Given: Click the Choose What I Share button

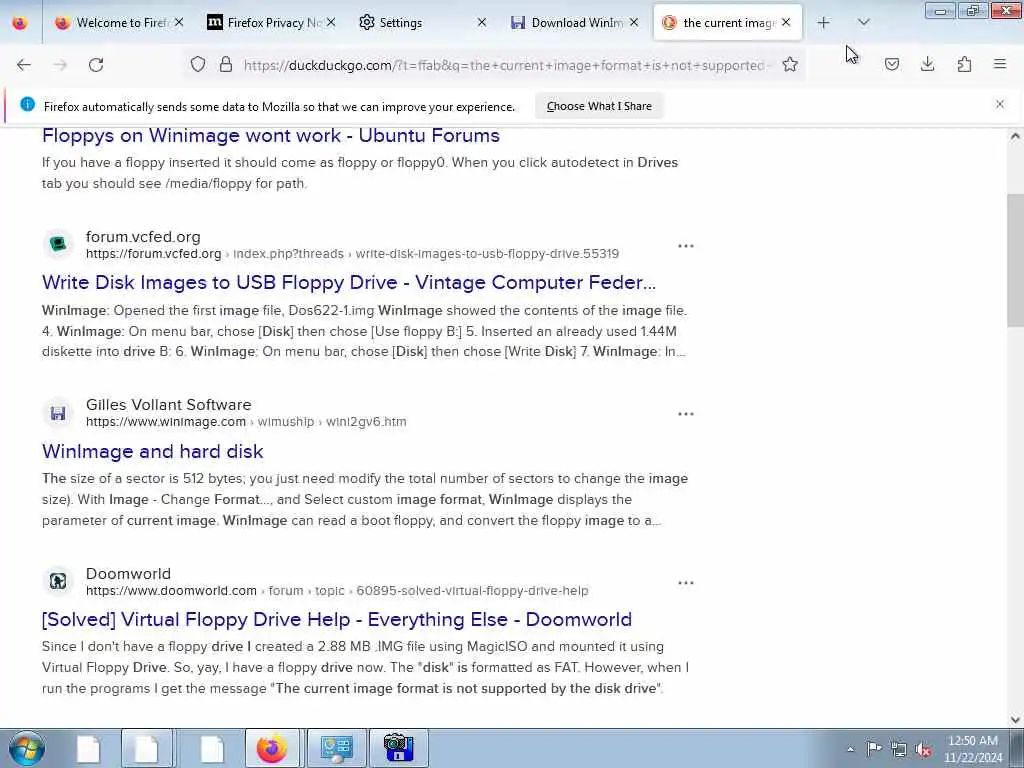Looking at the screenshot, I should (599, 106).
